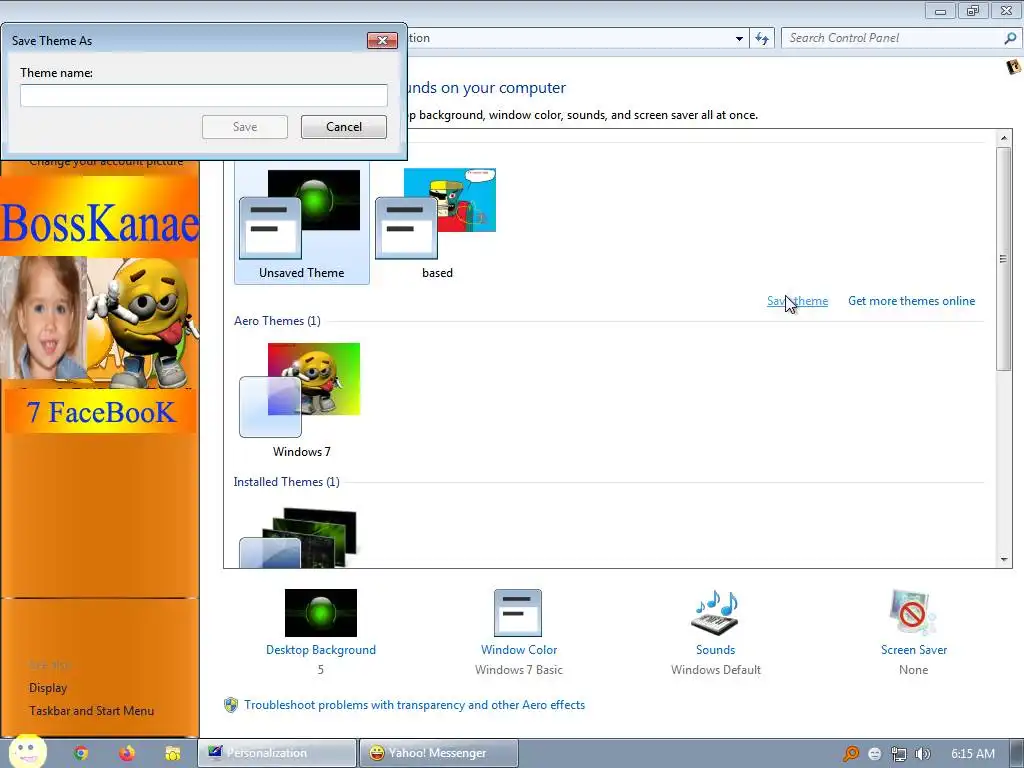
Task: Select the Unsaved Theme thumbnail
Action: [302, 224]
